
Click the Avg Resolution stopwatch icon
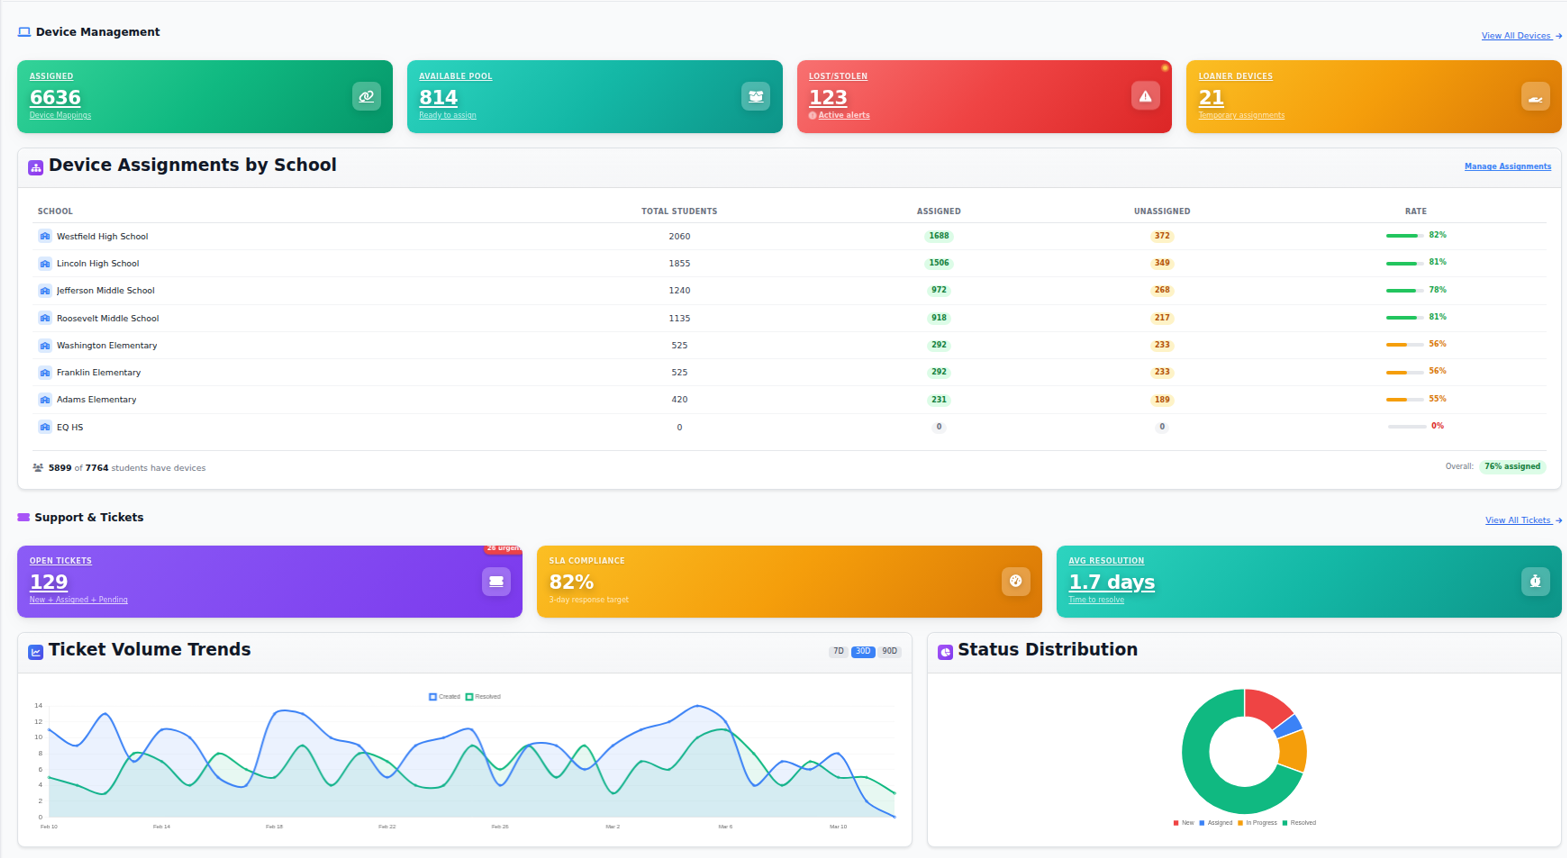[x=1535, y=581]
